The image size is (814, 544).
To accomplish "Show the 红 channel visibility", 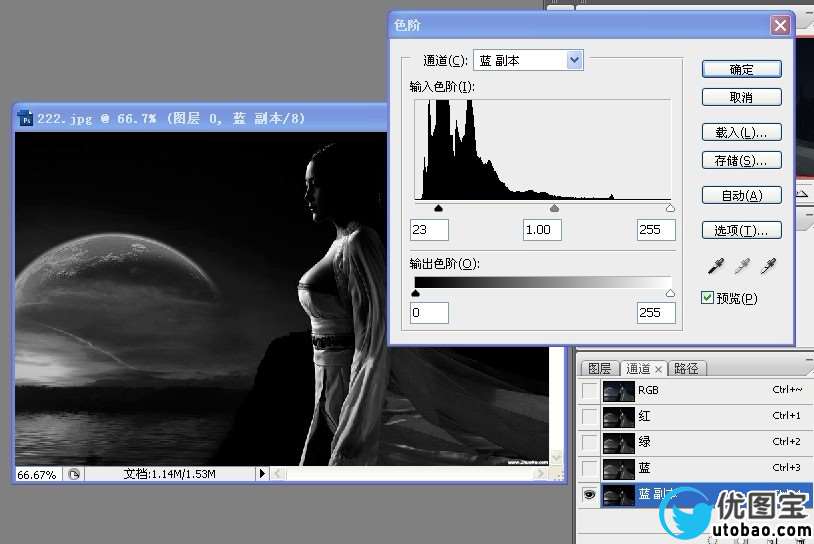I will click(x=589, y=416).
